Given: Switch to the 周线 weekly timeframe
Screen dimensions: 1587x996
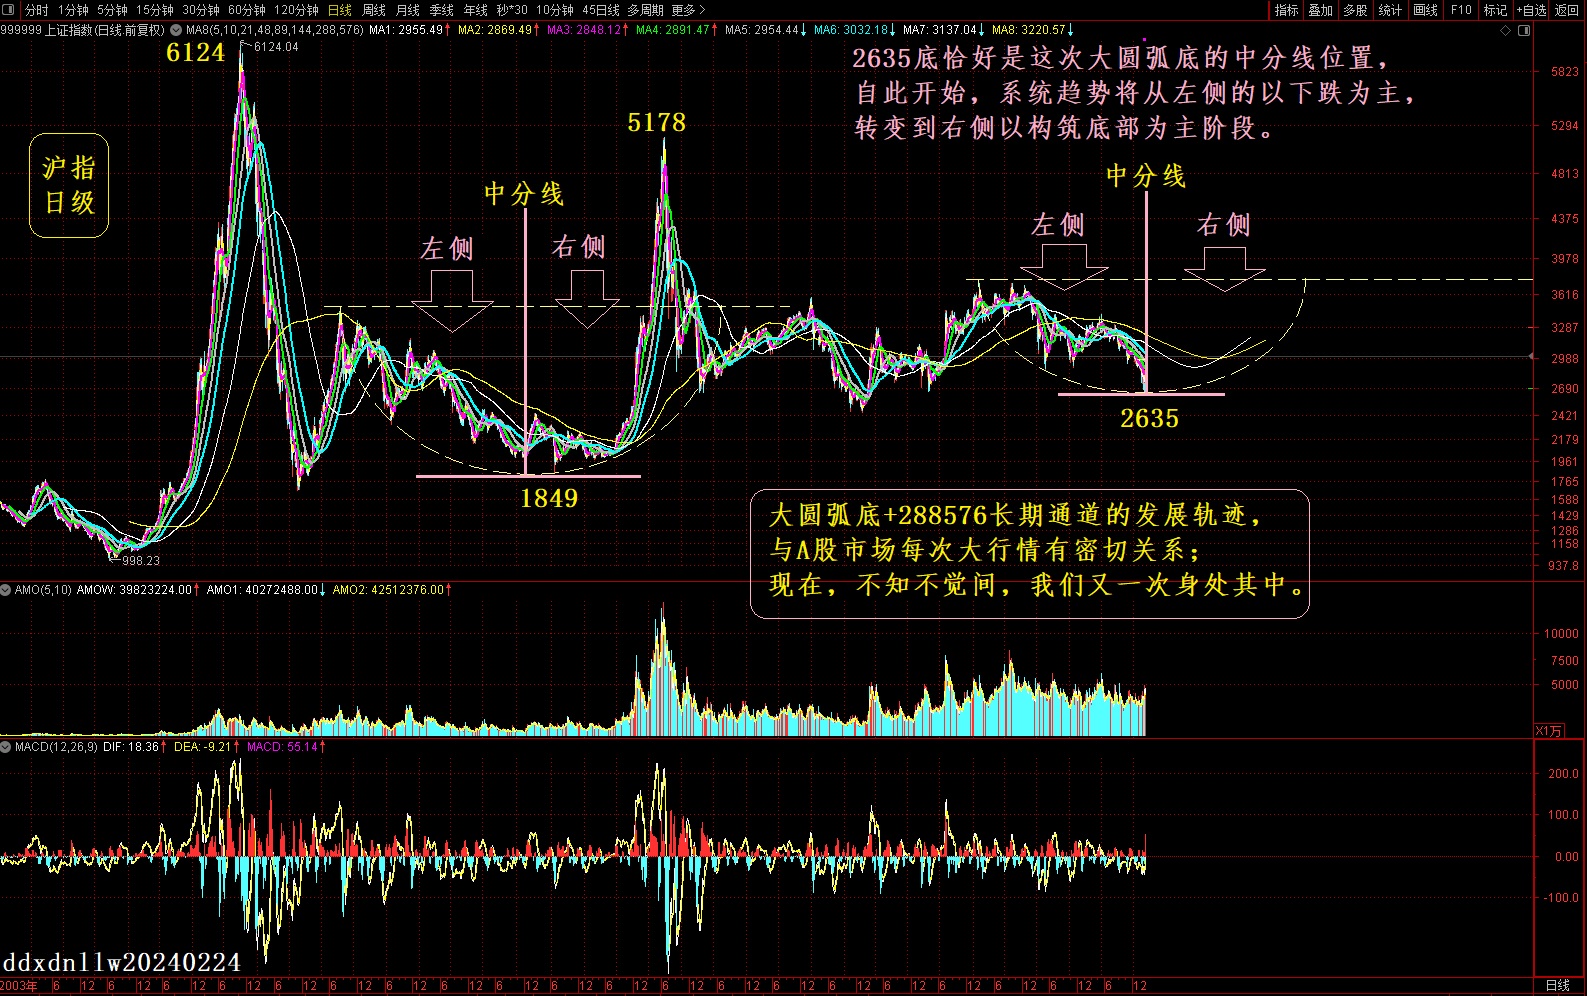Looking at the screenshot, I should click(x=374, y=10).
